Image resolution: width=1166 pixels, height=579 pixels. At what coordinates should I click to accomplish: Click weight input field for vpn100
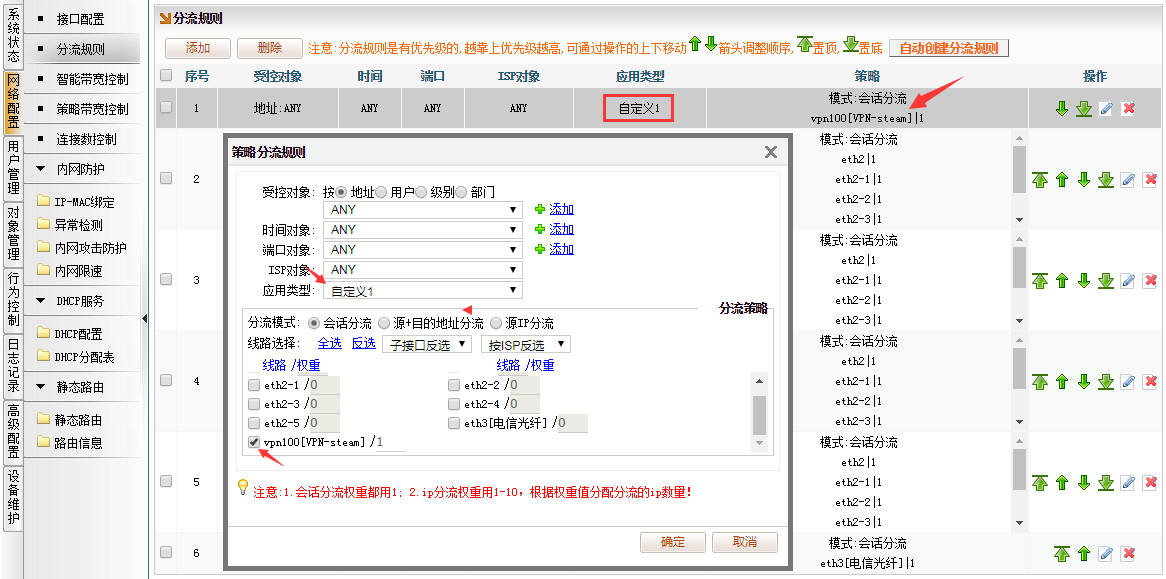(390, 442)
